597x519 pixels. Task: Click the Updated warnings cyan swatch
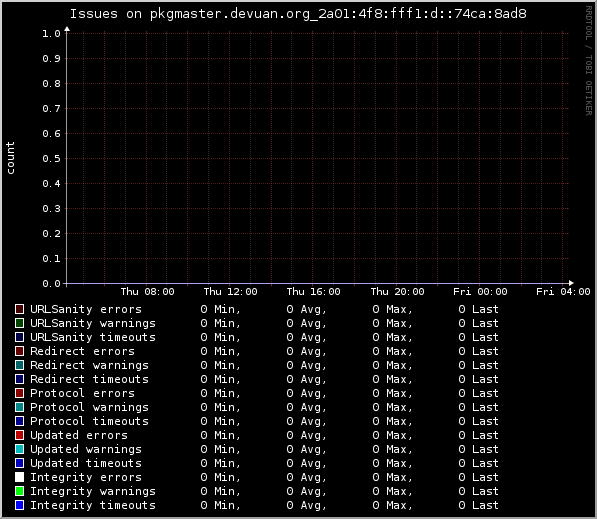(x=19, y=449)
